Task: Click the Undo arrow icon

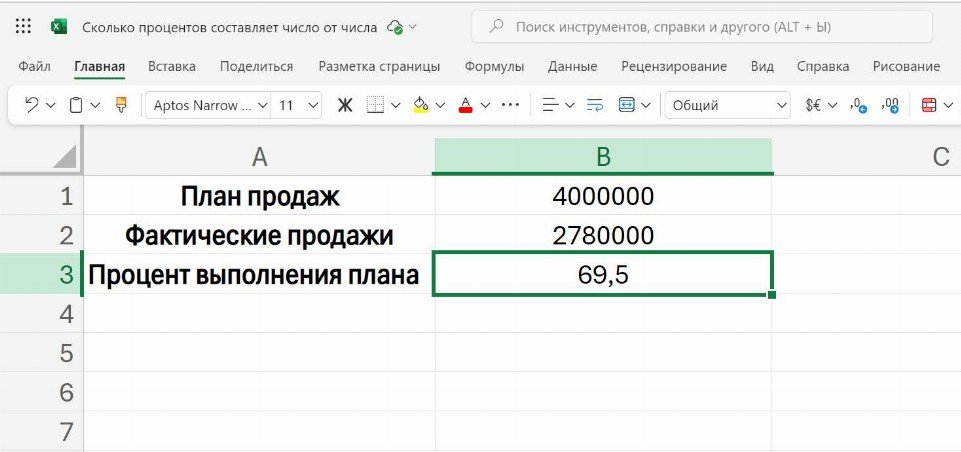Action: [31, 105]
